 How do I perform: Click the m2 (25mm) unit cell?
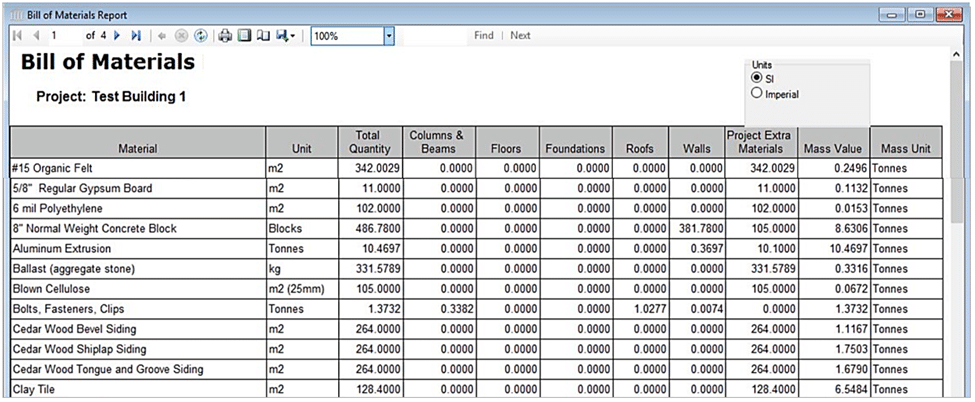click(x=302, y=289)
